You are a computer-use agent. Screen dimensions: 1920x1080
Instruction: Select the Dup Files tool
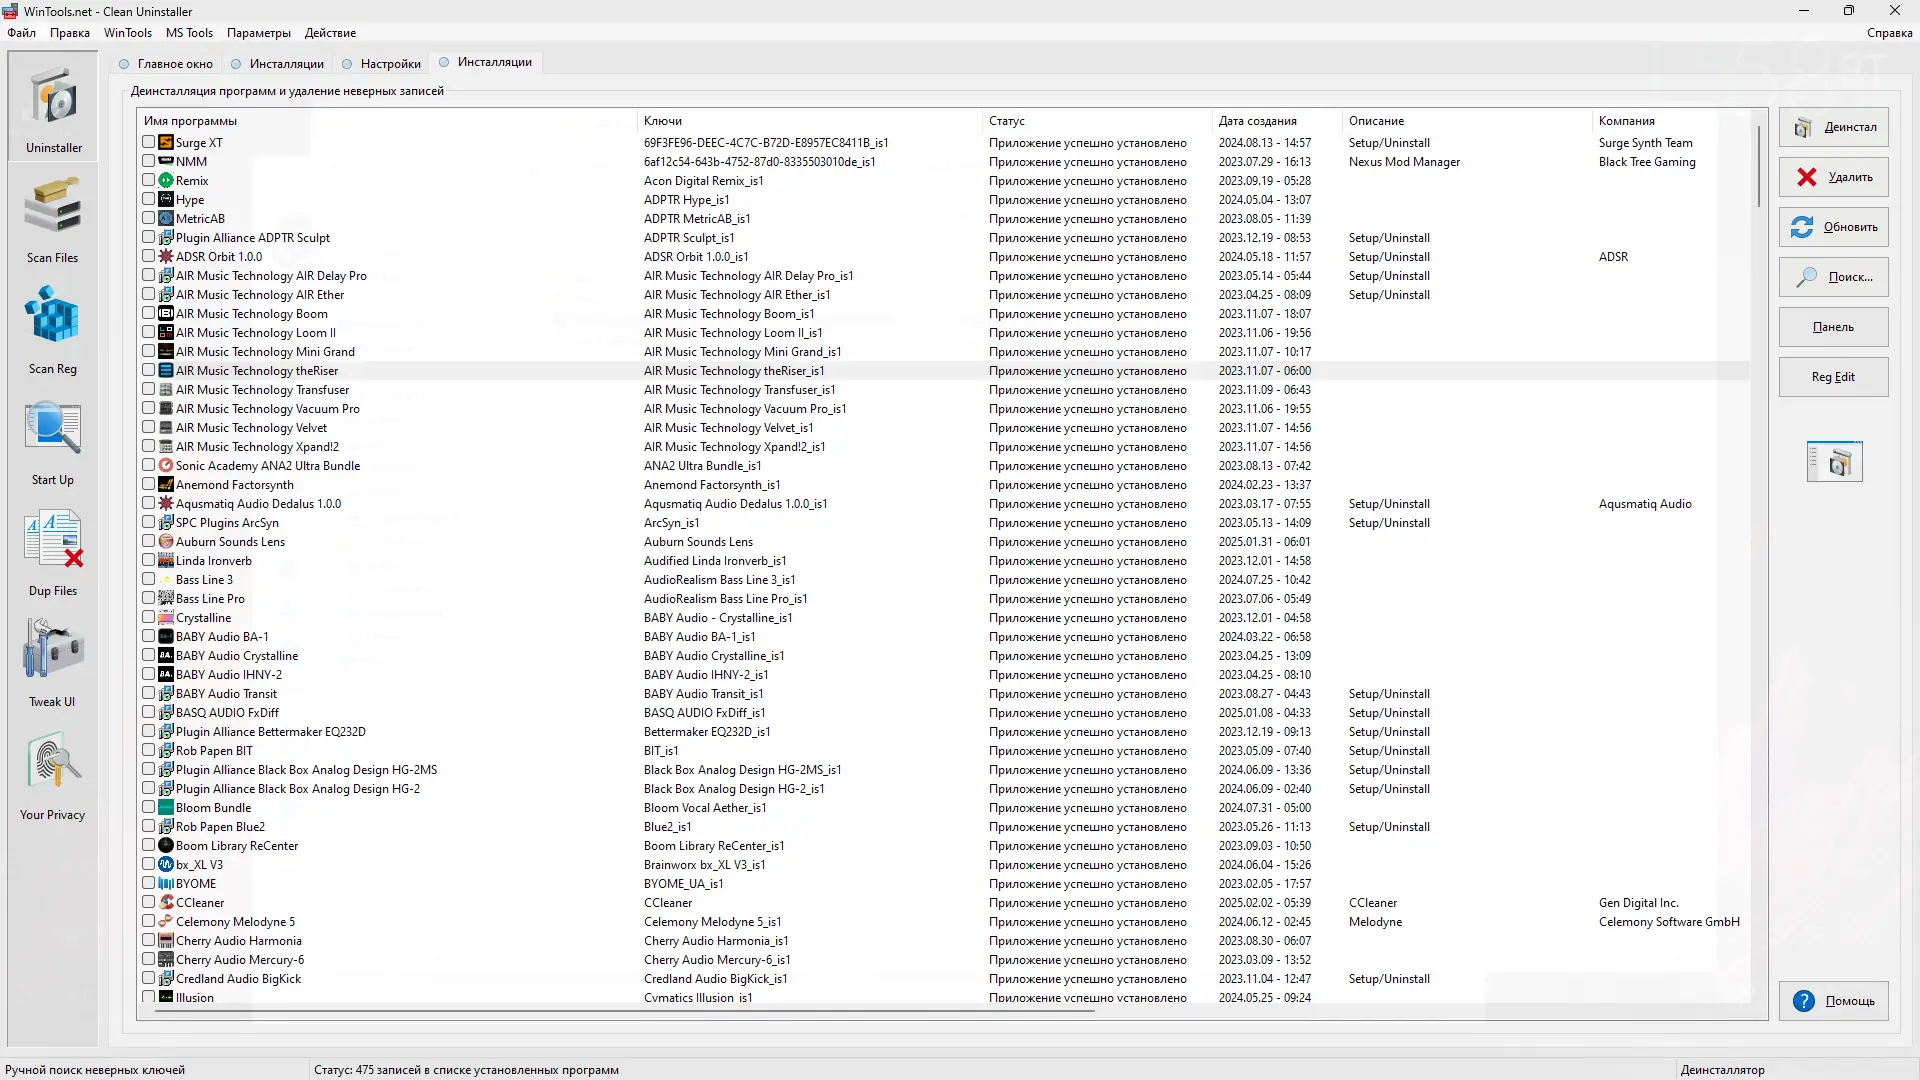[52, 550]
